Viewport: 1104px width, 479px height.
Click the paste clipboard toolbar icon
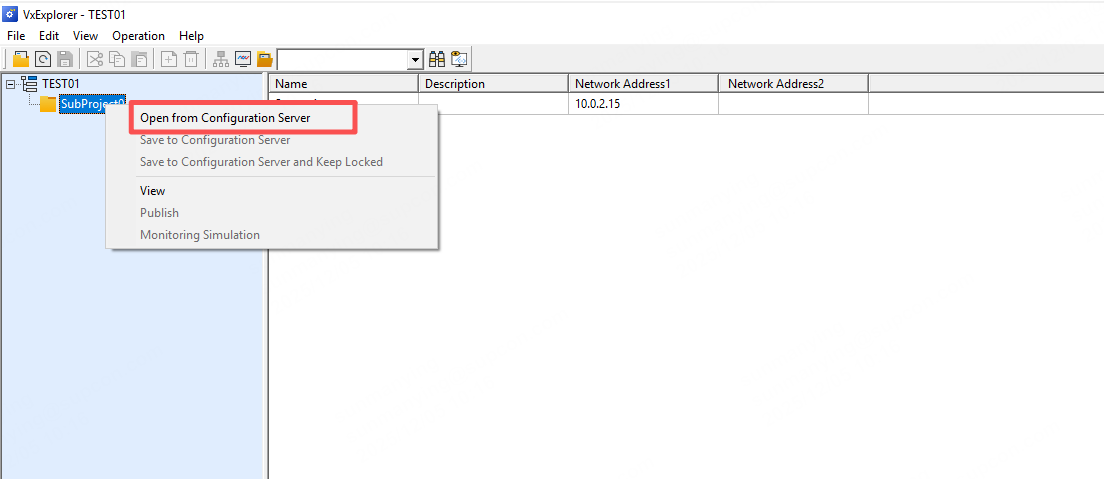click(139, 59)
